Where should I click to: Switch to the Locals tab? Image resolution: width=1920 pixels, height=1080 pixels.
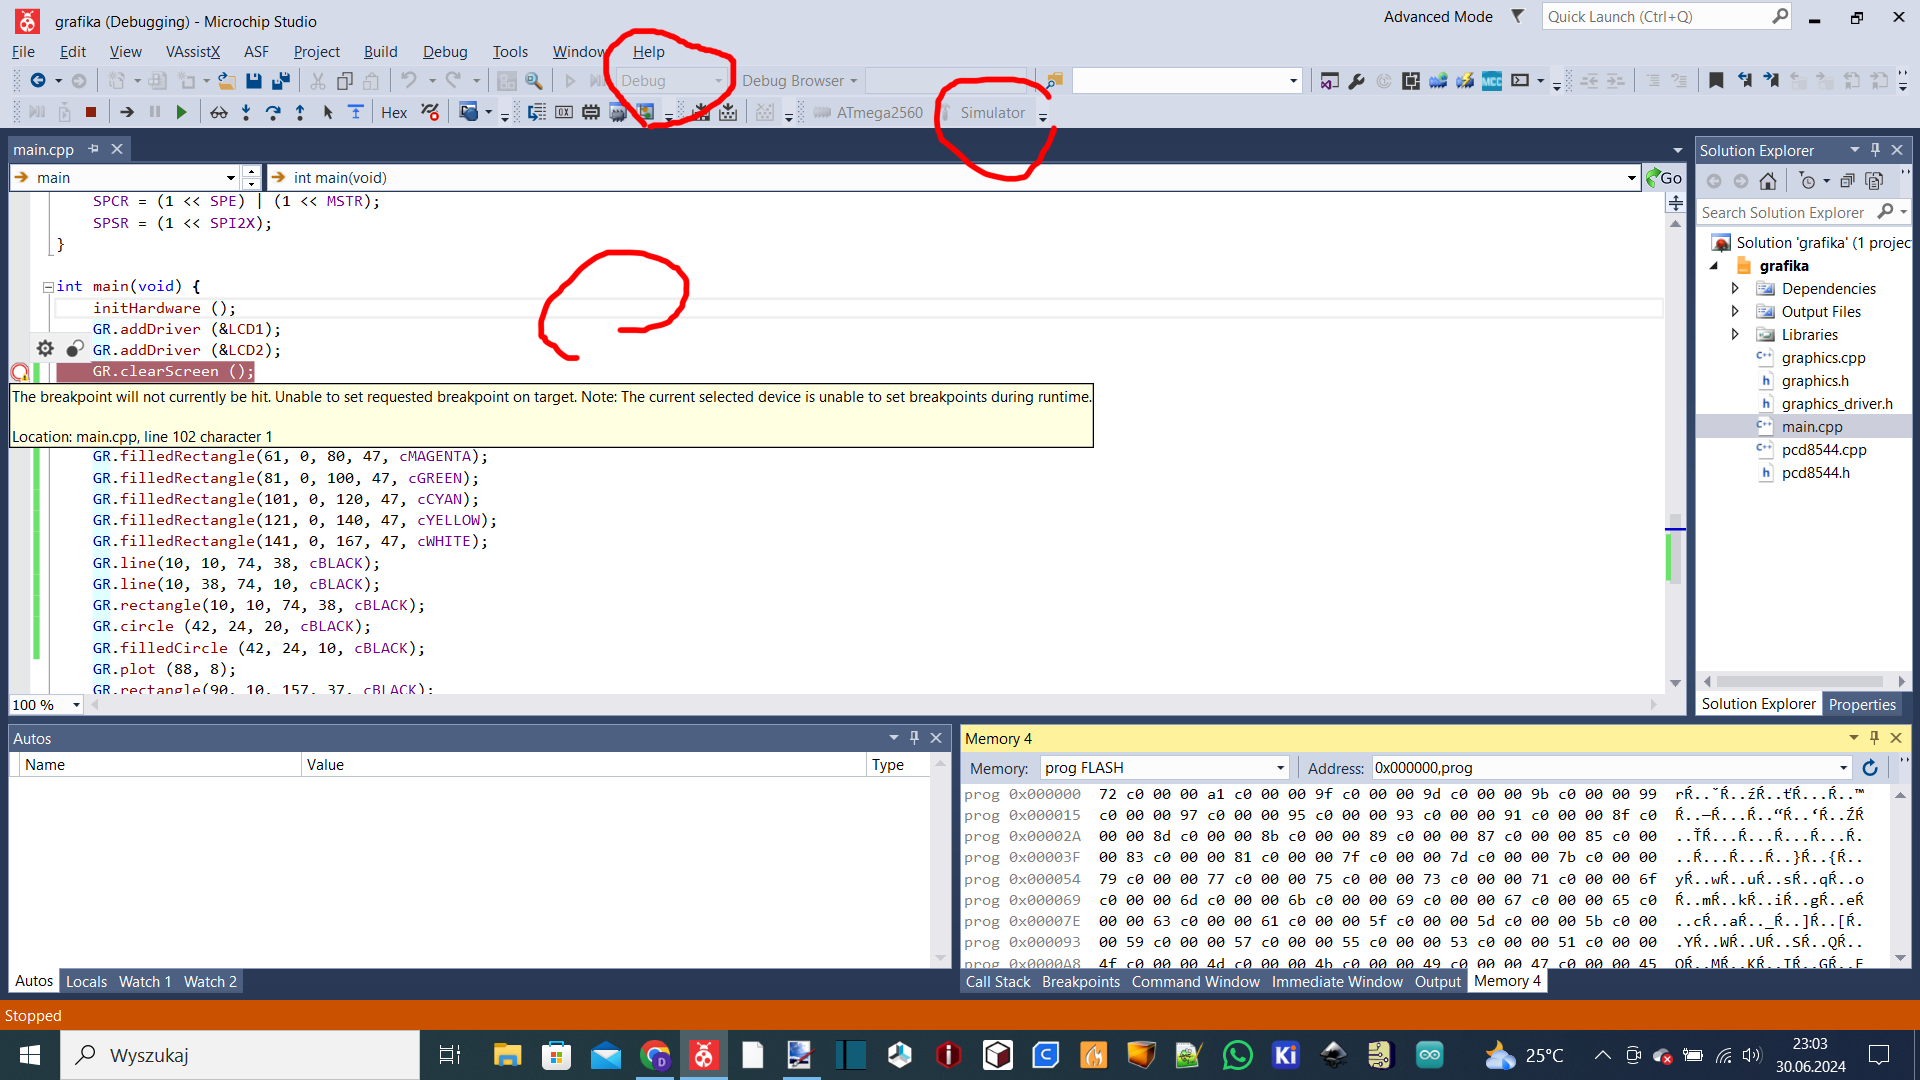(x=86, y=982)
